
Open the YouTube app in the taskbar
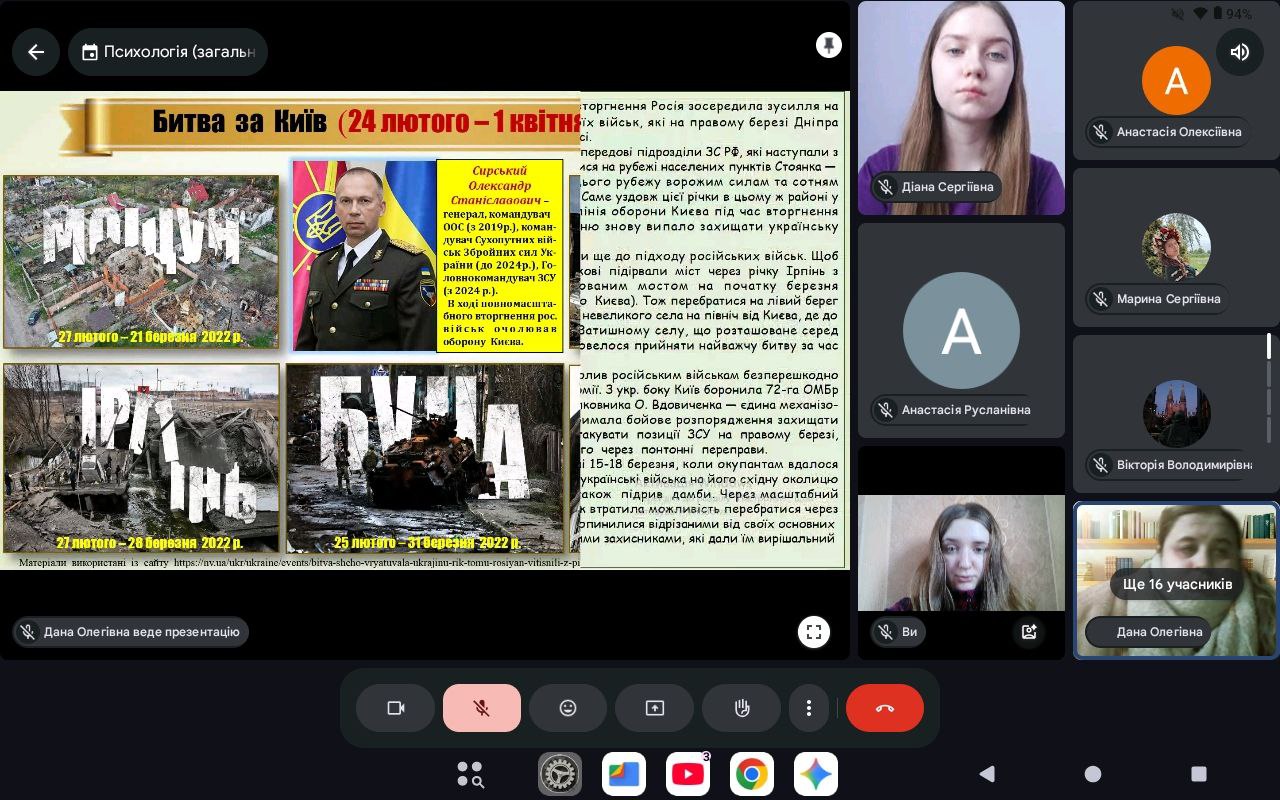688,774
